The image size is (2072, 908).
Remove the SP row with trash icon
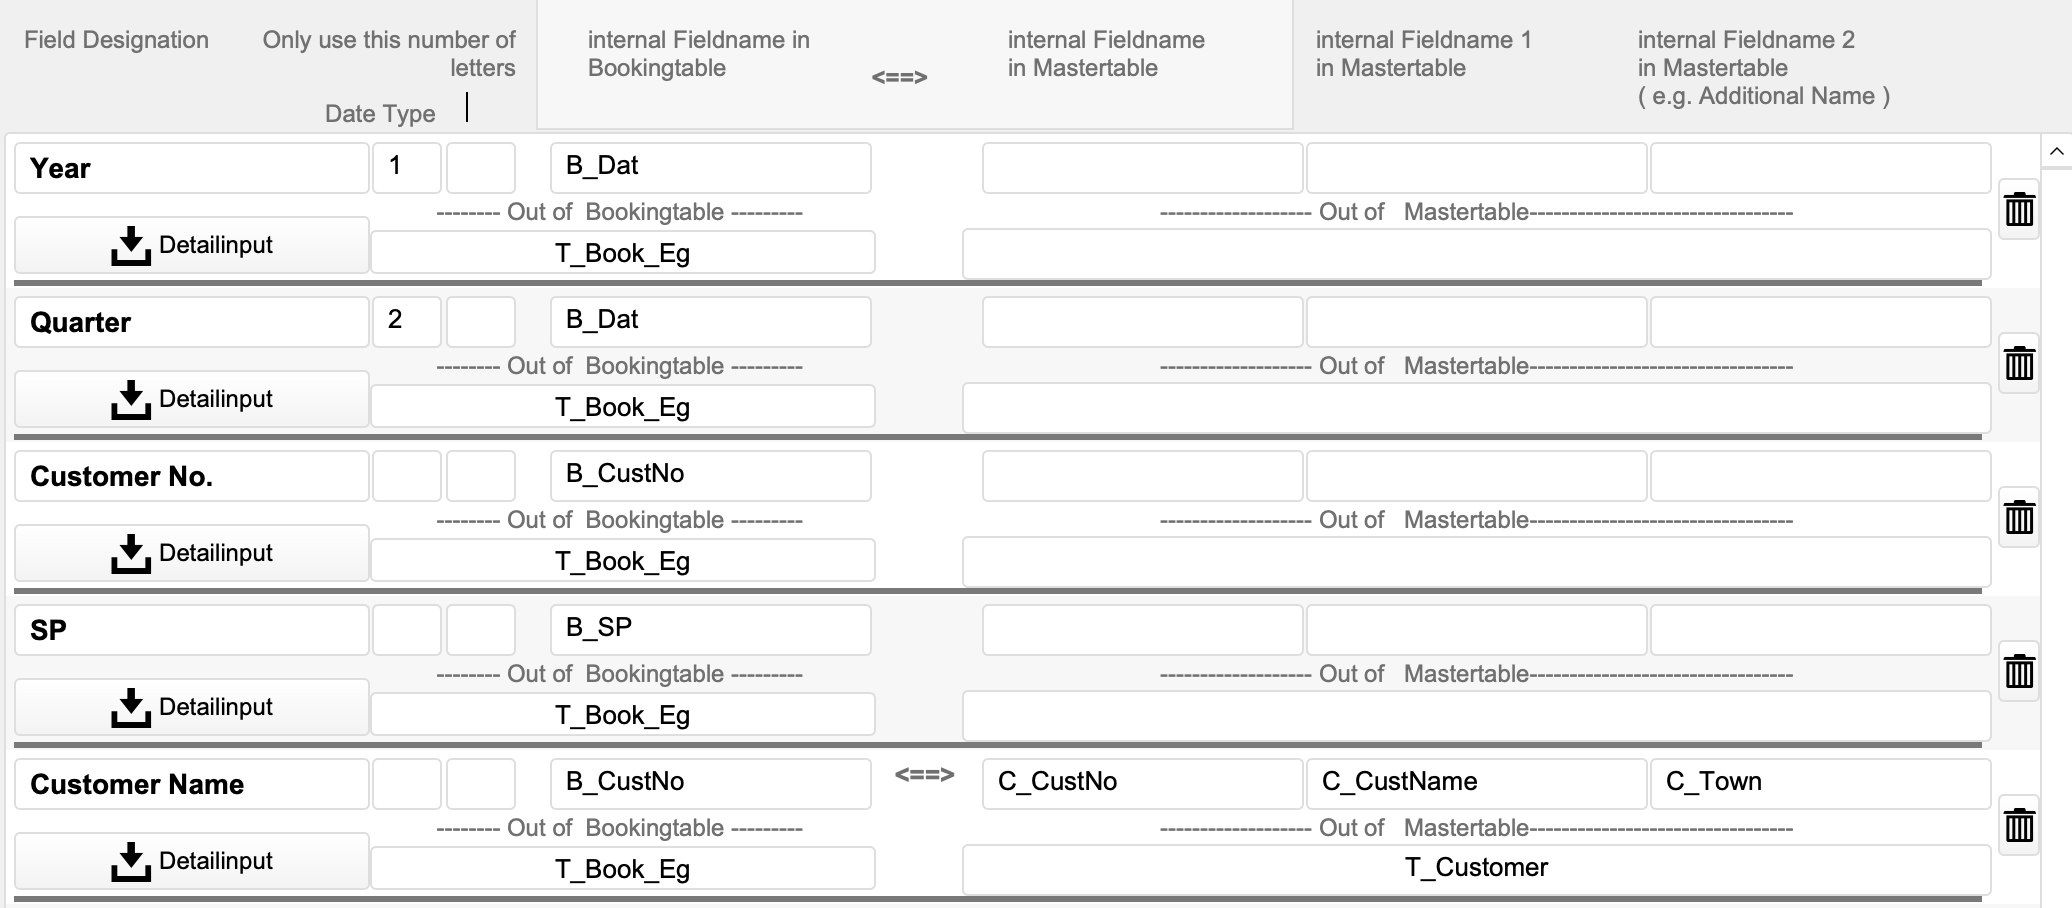pyautogui.click(x=2018, y=672)
